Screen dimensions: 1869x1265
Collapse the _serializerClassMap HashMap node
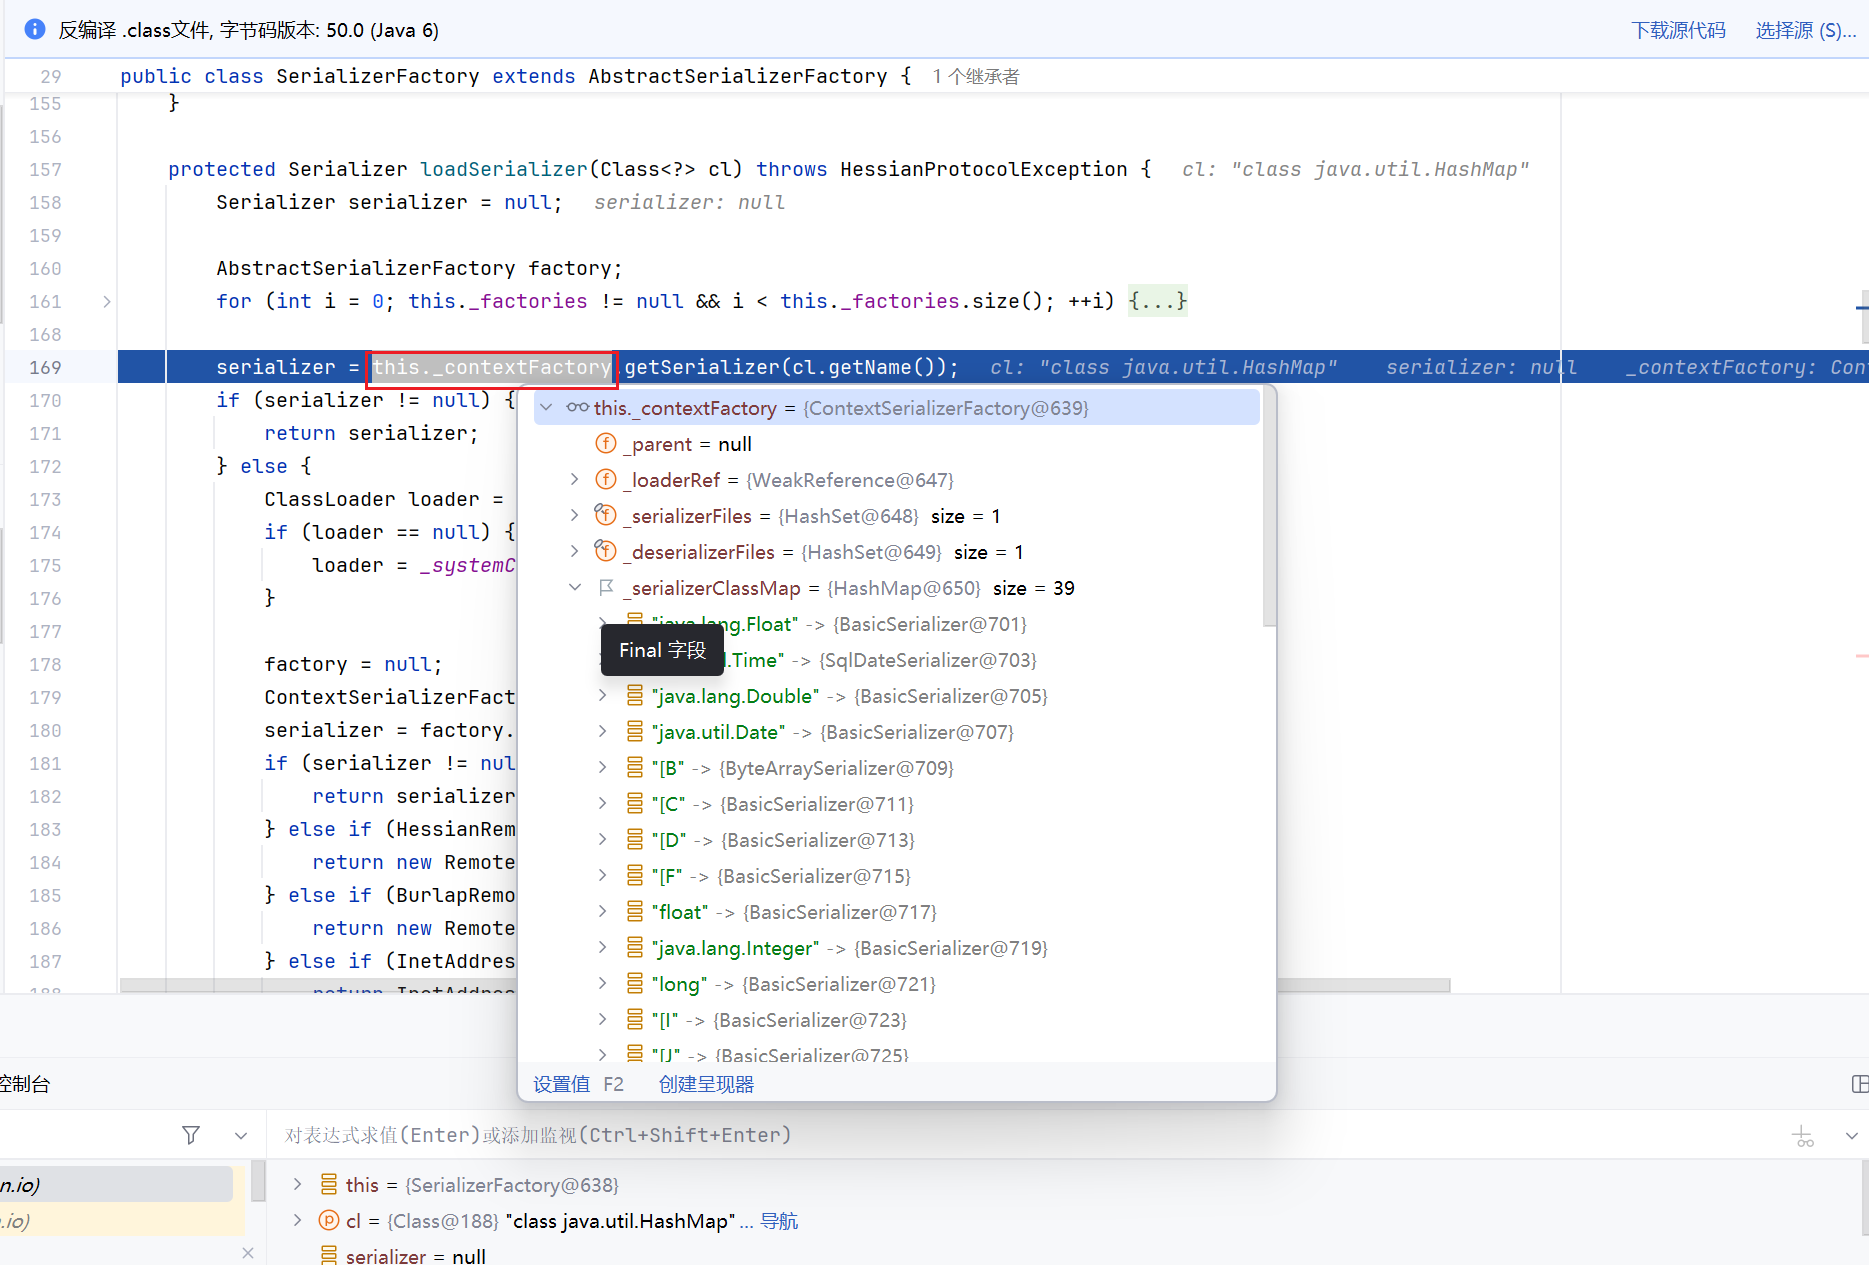[575, 587]
